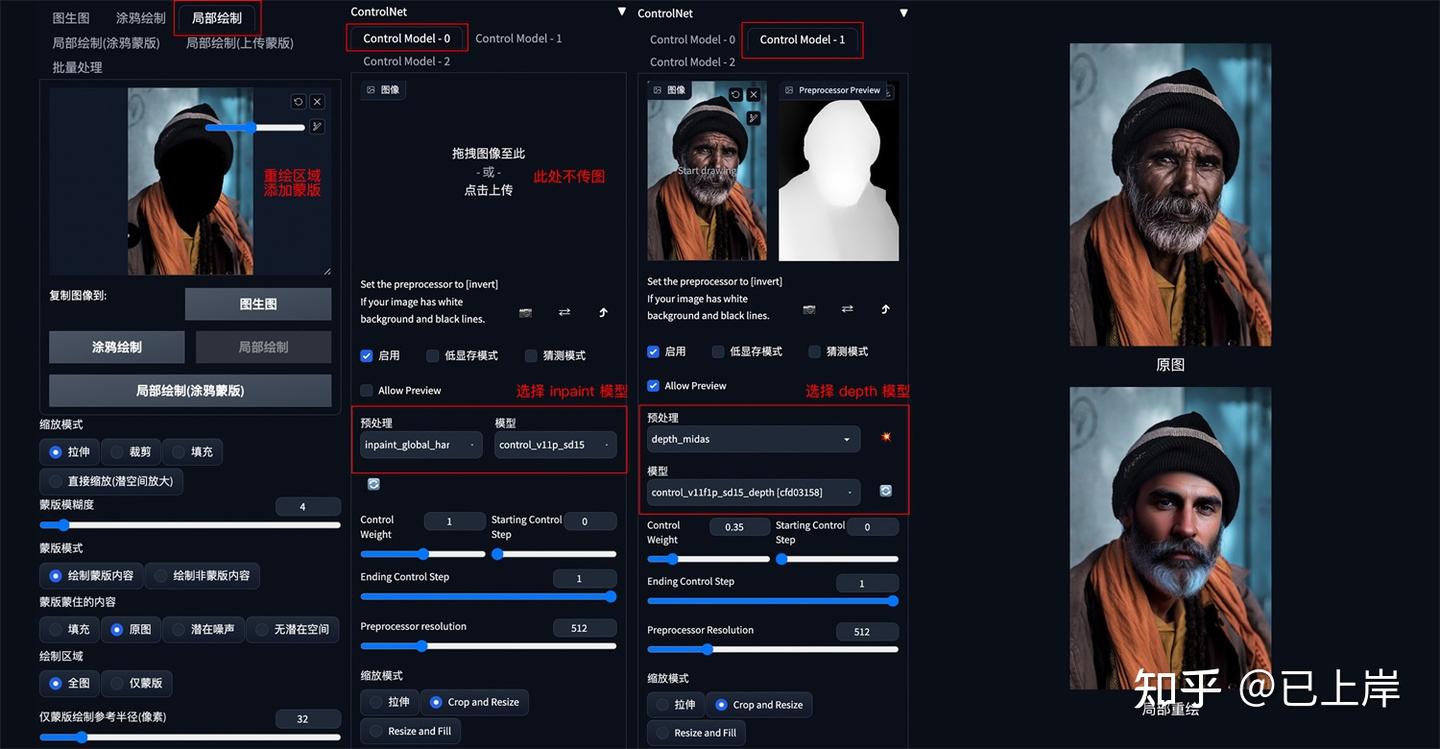Uncheck Allow Preview in Control Model 1
This screenshot has width=1440, height=749.
pyautogui.click(x=653, y=385)
